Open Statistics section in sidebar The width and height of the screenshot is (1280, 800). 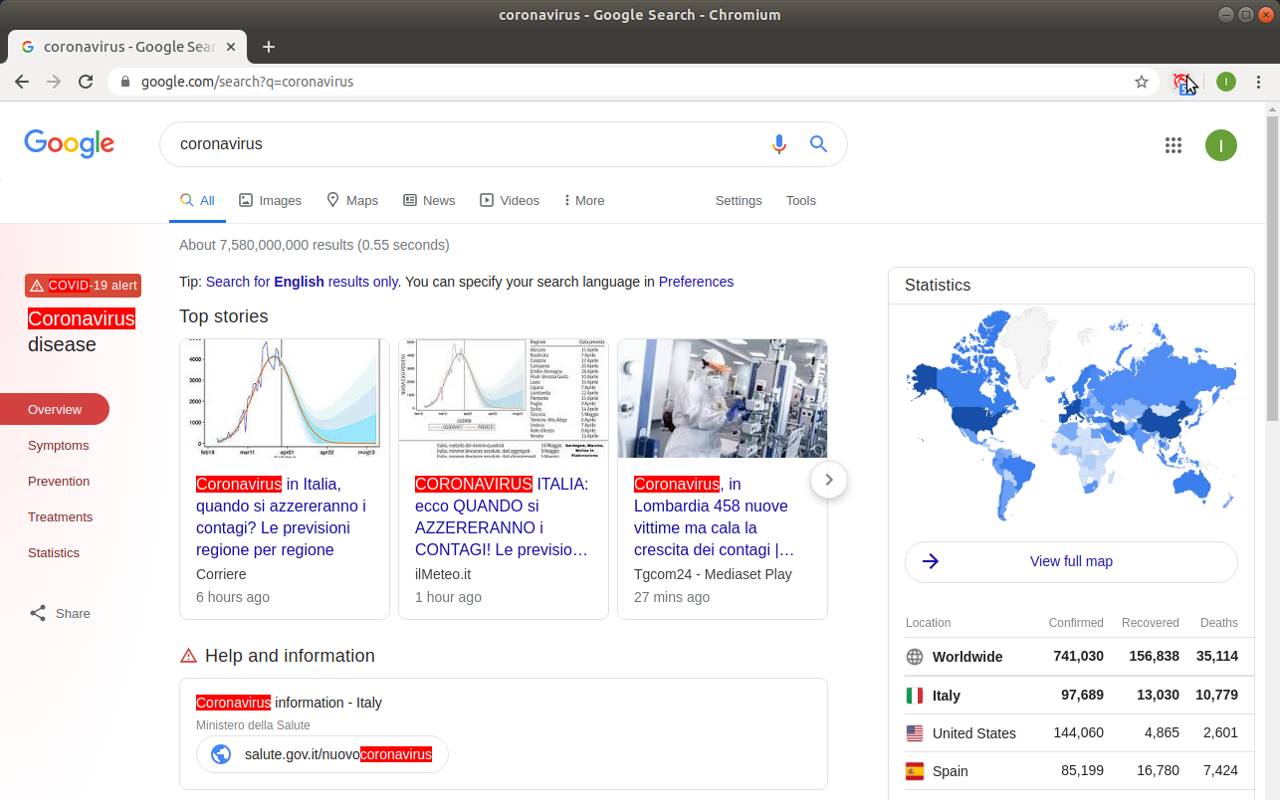click(x=54, y=553)
